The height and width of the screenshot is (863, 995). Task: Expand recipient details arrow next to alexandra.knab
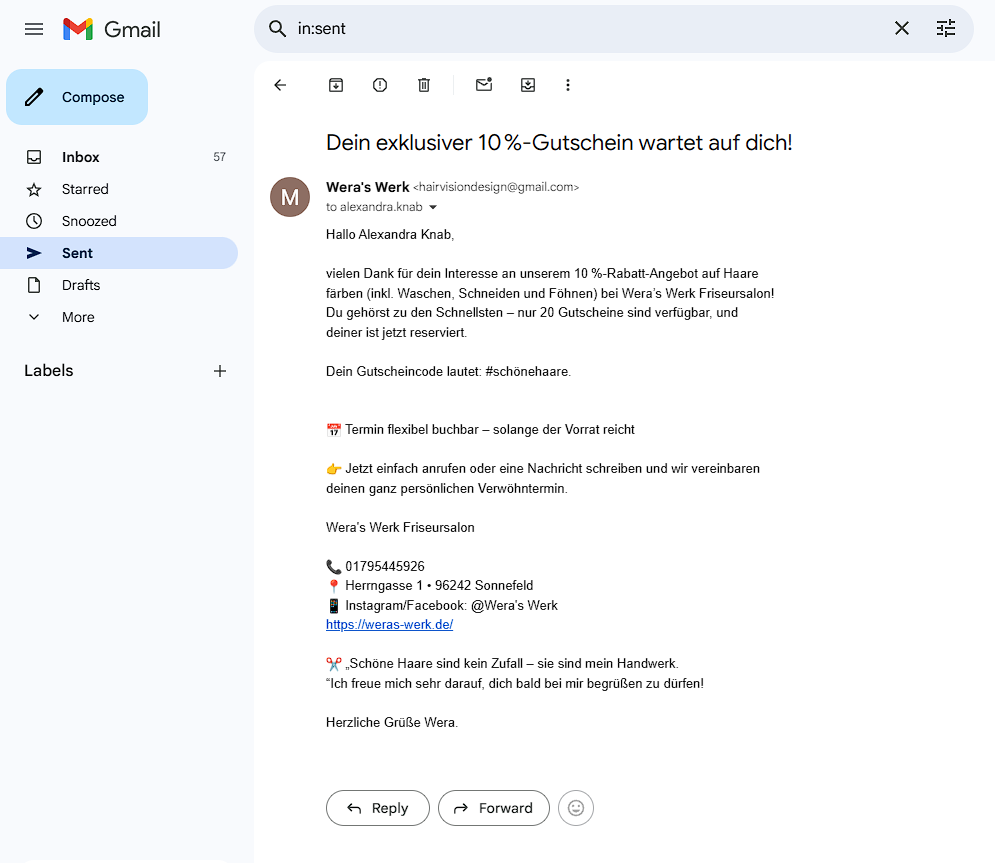pyautogui.click(x=433, y=208)
